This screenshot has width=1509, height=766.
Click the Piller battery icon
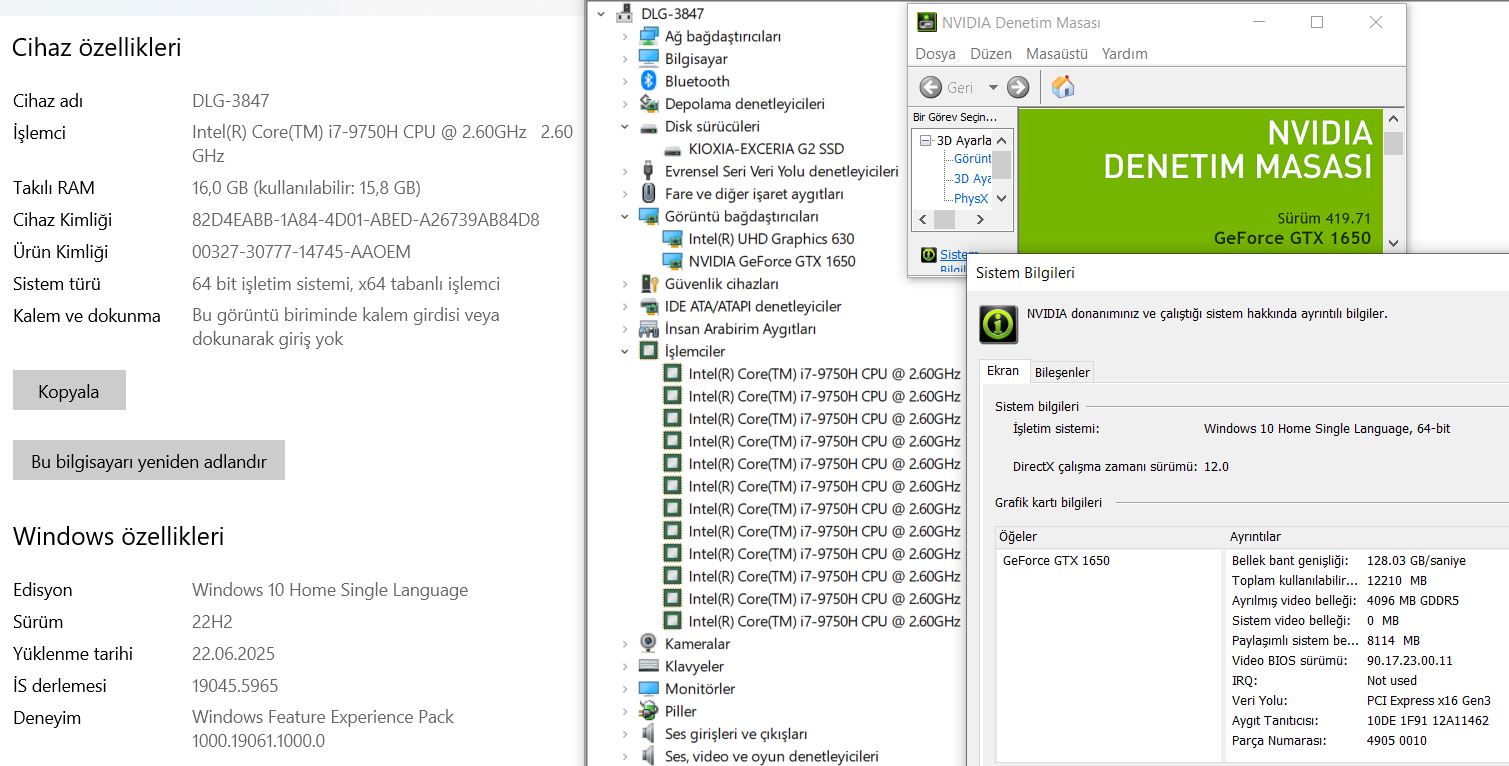click(x=648, y=711)
